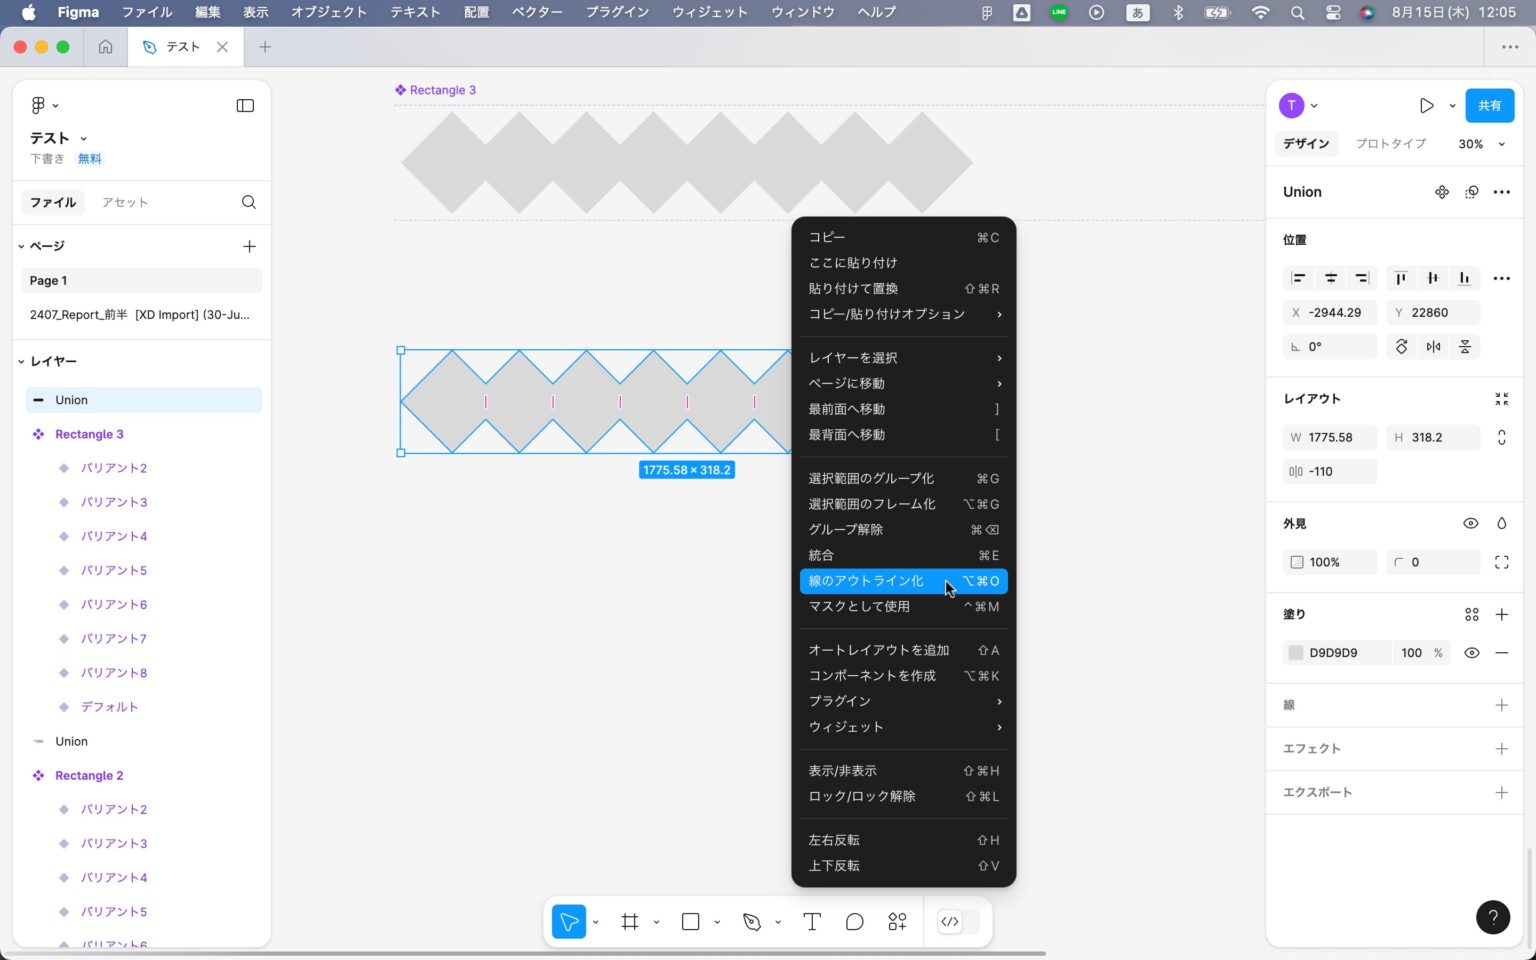Open the help question mark button
This screenshot has width=1536, height=960.
[x=1493, y=917]
